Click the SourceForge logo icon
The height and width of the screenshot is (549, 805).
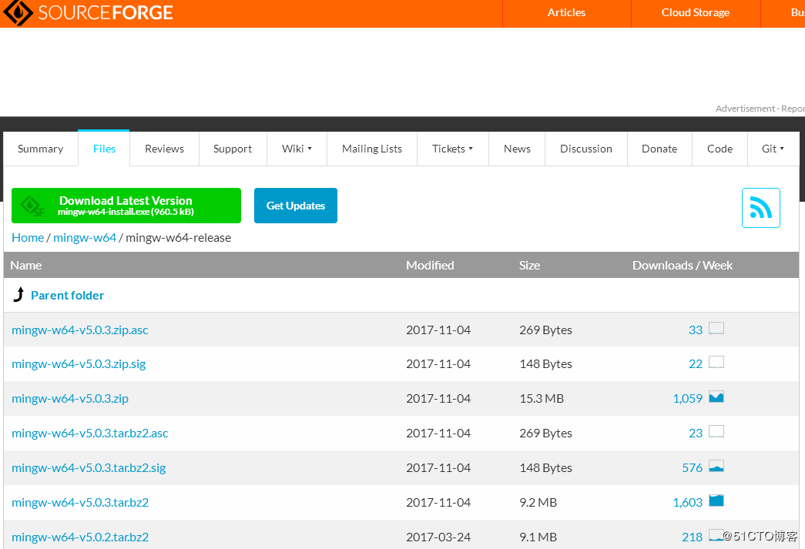coord(18,12)
